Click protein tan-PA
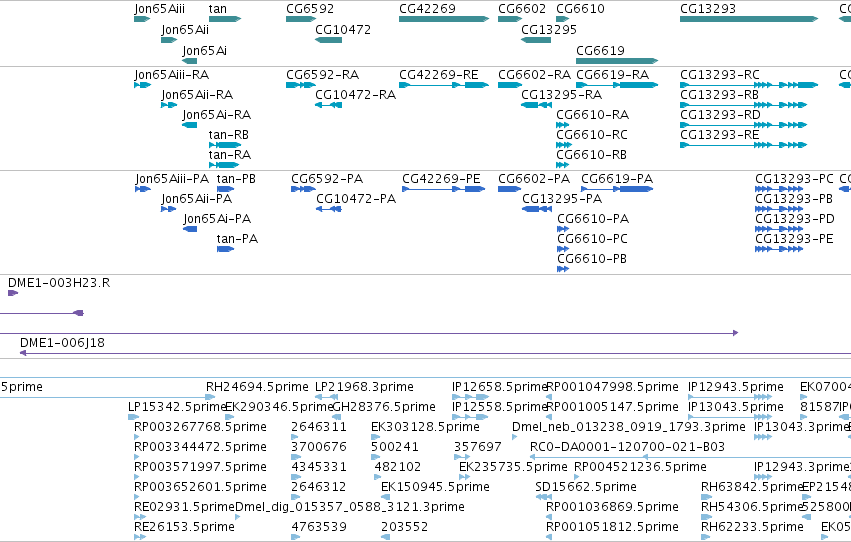This screenshot has width=851, height=542. (x=225, y=250)
